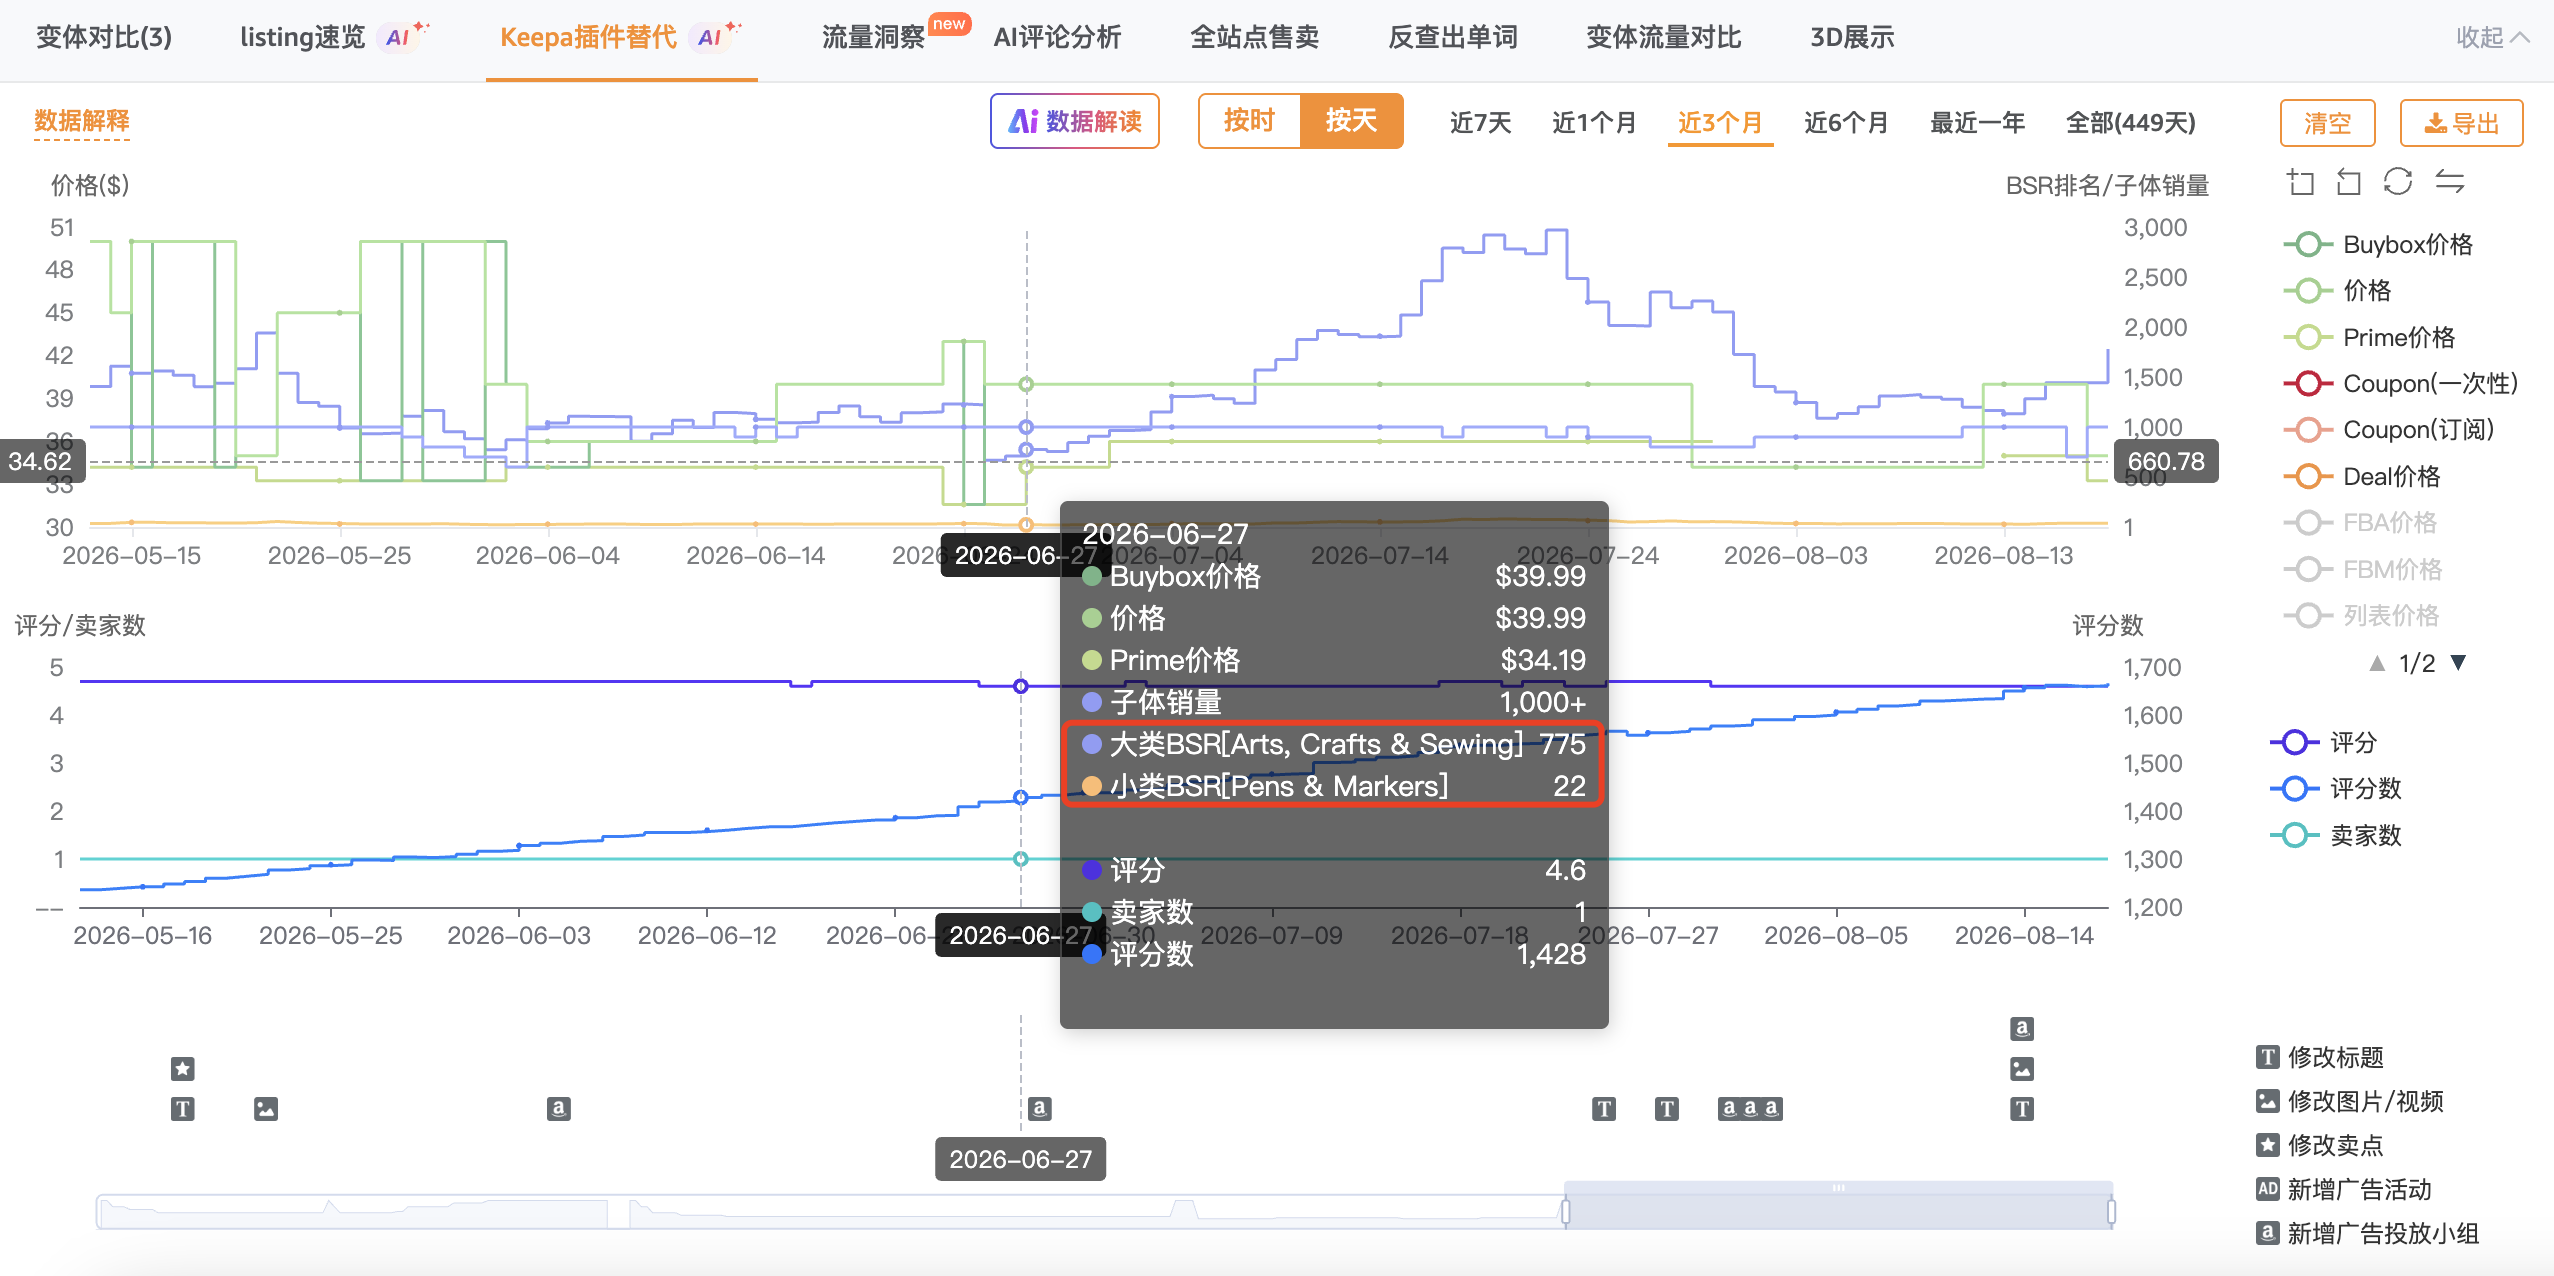The image size is (2554, 1276).
Task: Open the 3D展示 tab
Action: 1852,37
